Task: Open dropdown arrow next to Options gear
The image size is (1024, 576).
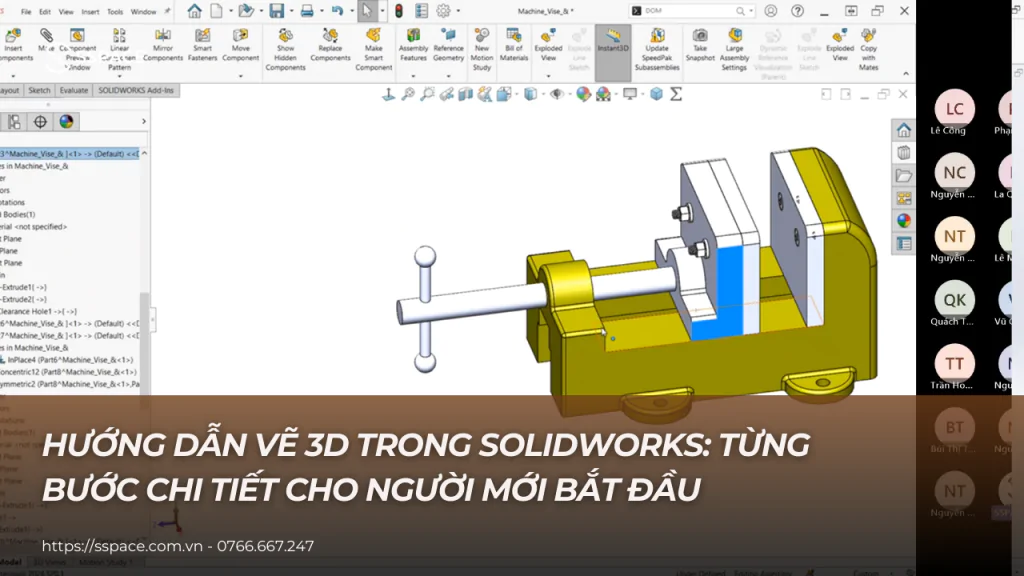Action: tap(458, 11)
